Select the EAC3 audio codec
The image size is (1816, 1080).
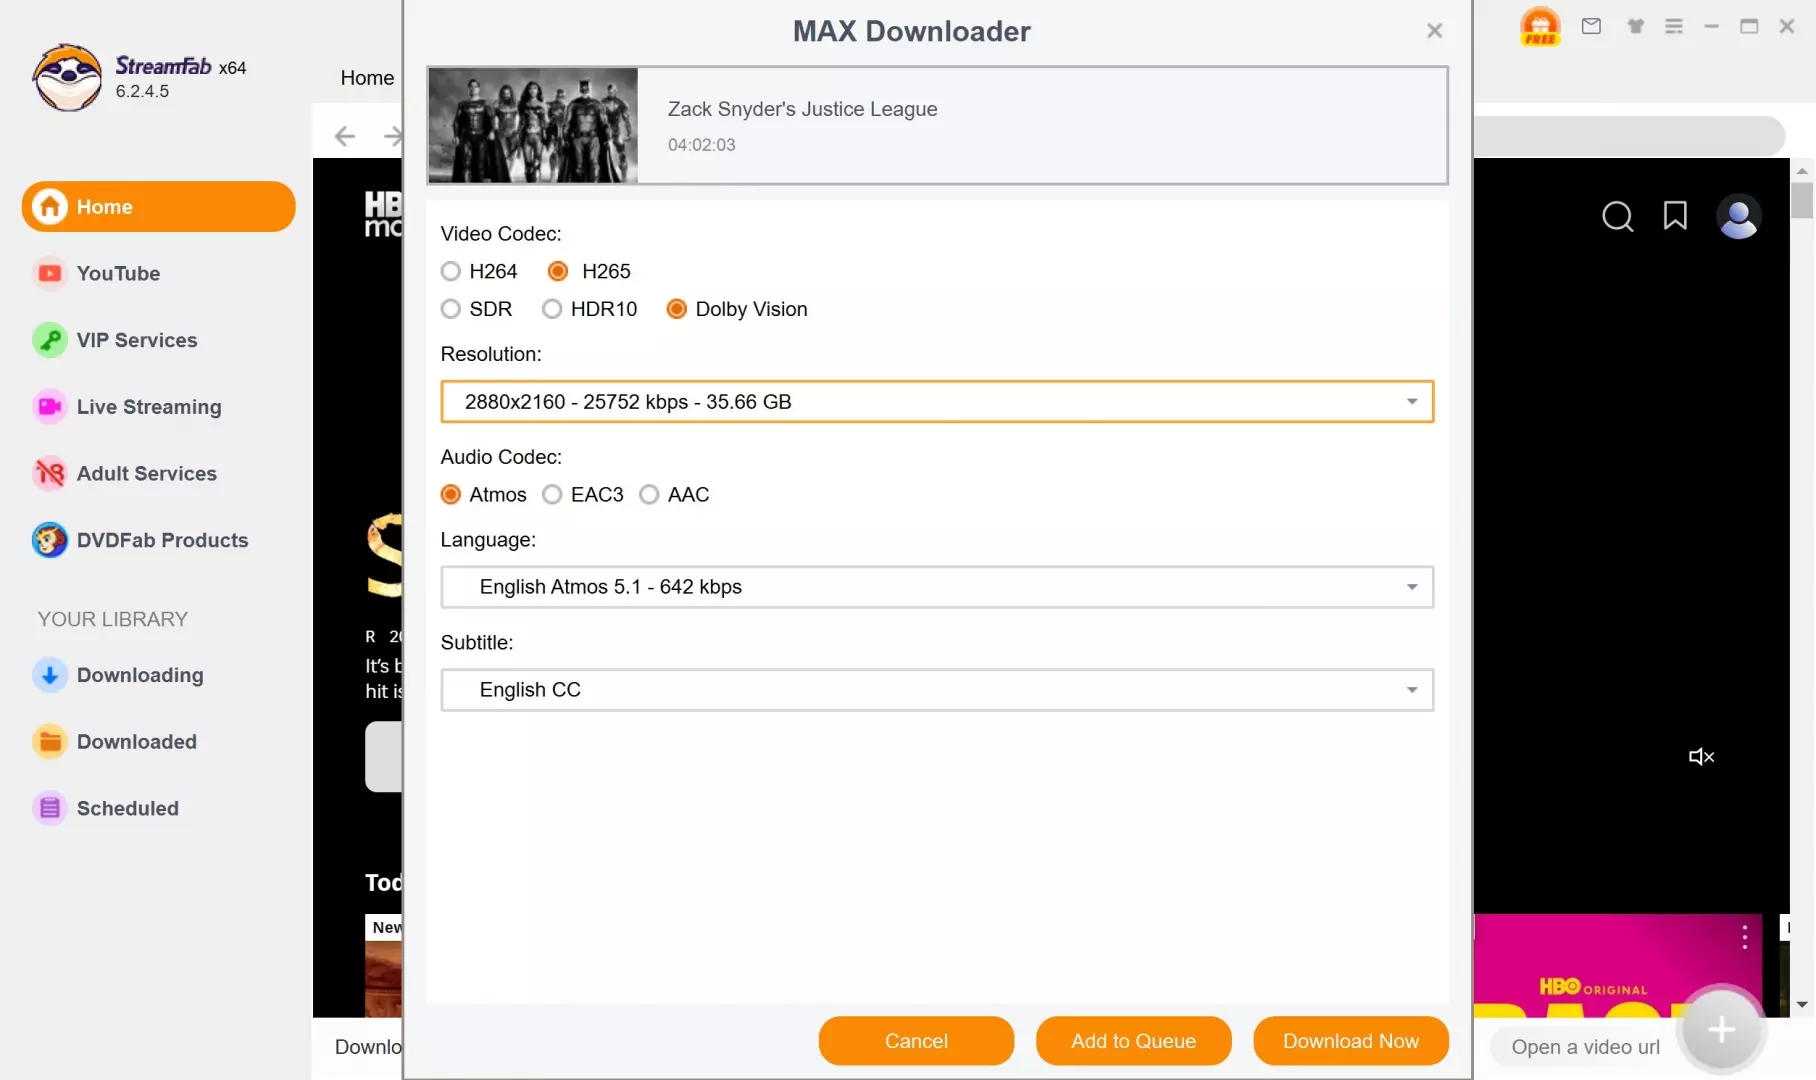point(552,495)
